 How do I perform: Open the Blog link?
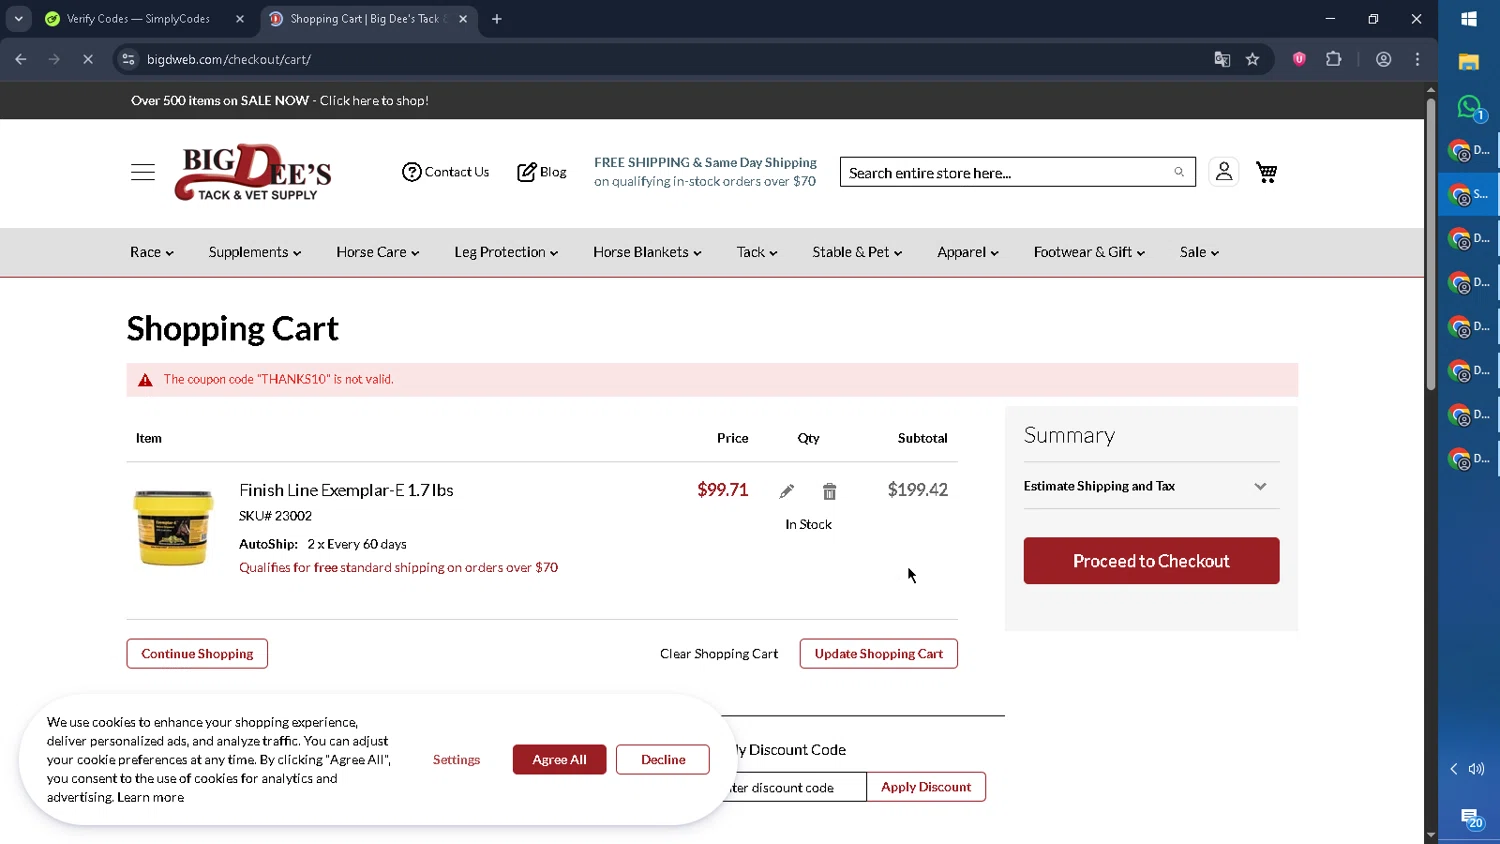tap(541, 172)
